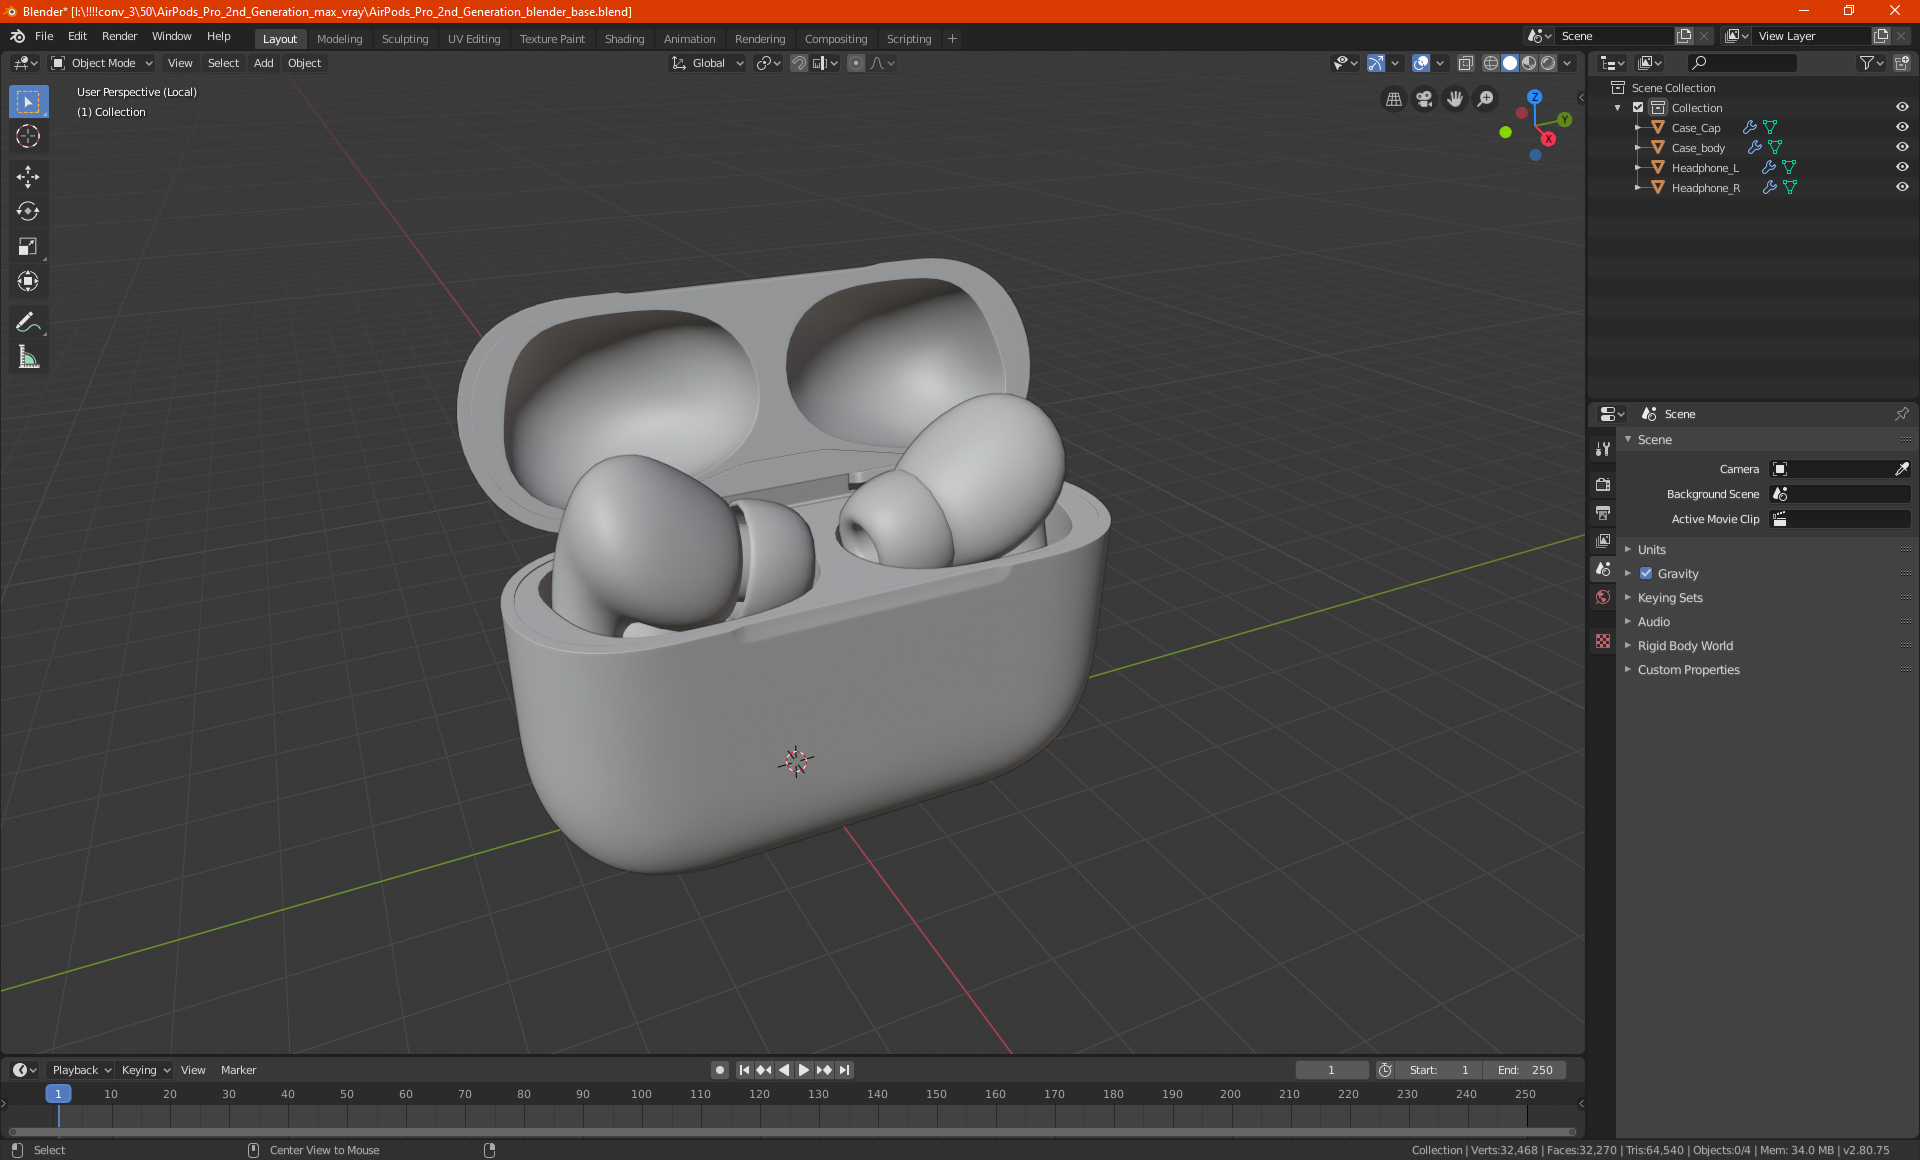Expand the Units panel
Screen dimensions: 1920x1160
point(1651,549)
